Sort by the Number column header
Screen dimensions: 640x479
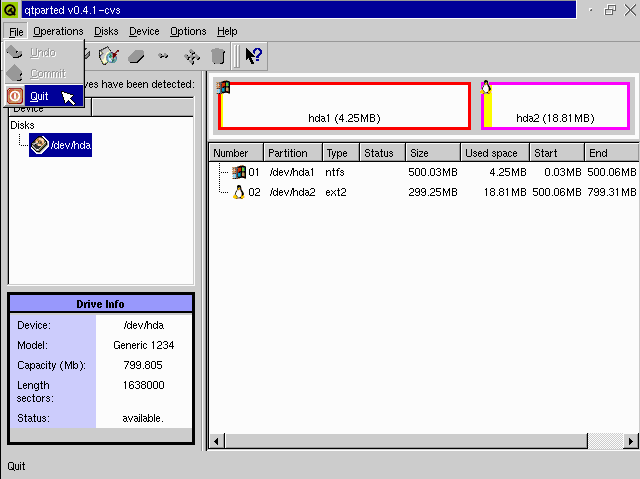[x=236, y=153]
